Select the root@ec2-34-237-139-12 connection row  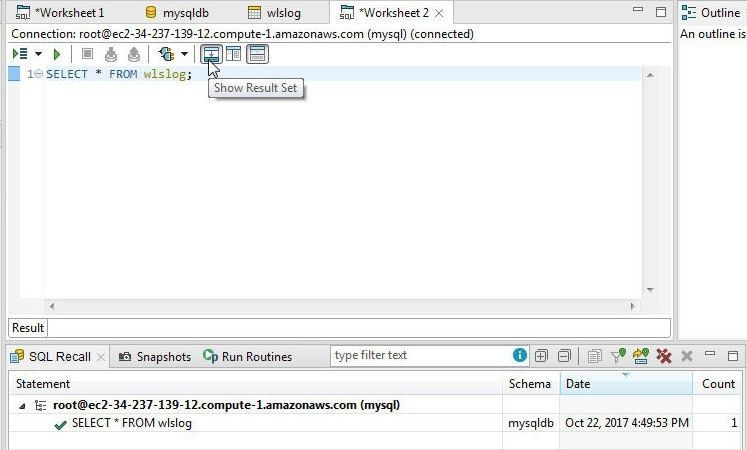click(x=226, y=405)
